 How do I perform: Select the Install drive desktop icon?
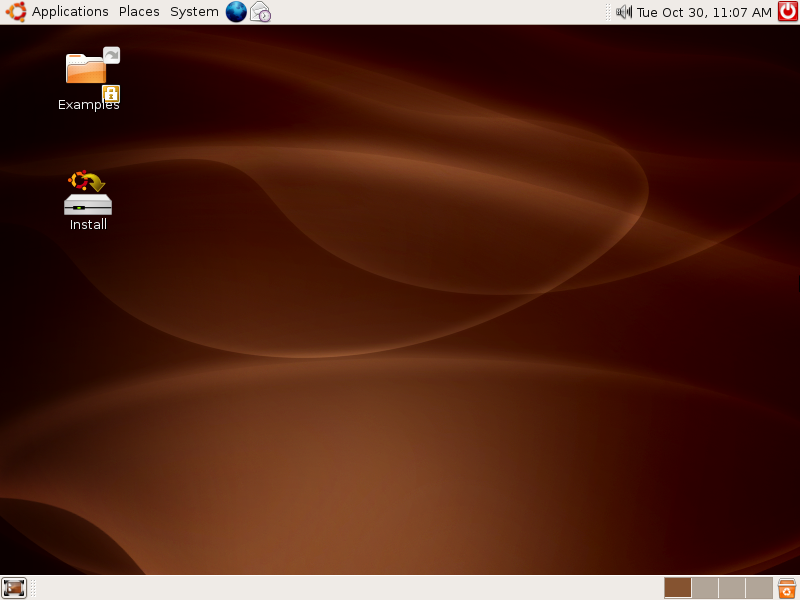tap(88, 194)
